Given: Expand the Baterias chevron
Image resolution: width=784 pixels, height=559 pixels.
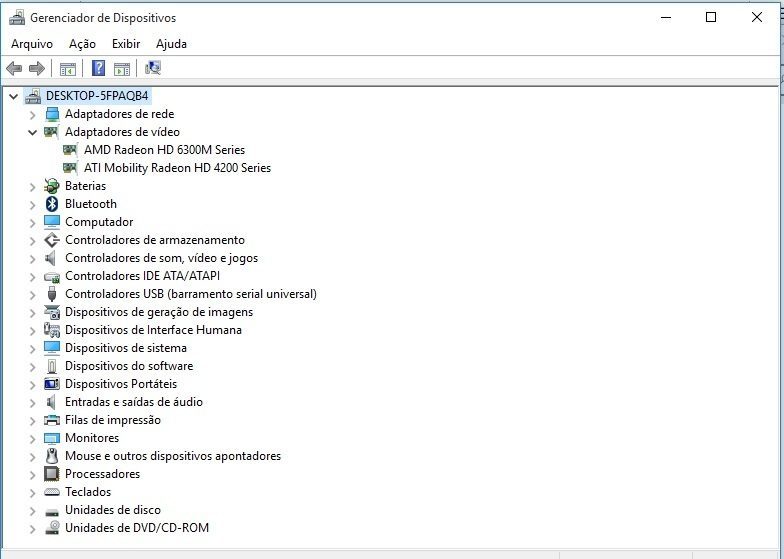Looking at the screenshot, I should click(33, 186).
